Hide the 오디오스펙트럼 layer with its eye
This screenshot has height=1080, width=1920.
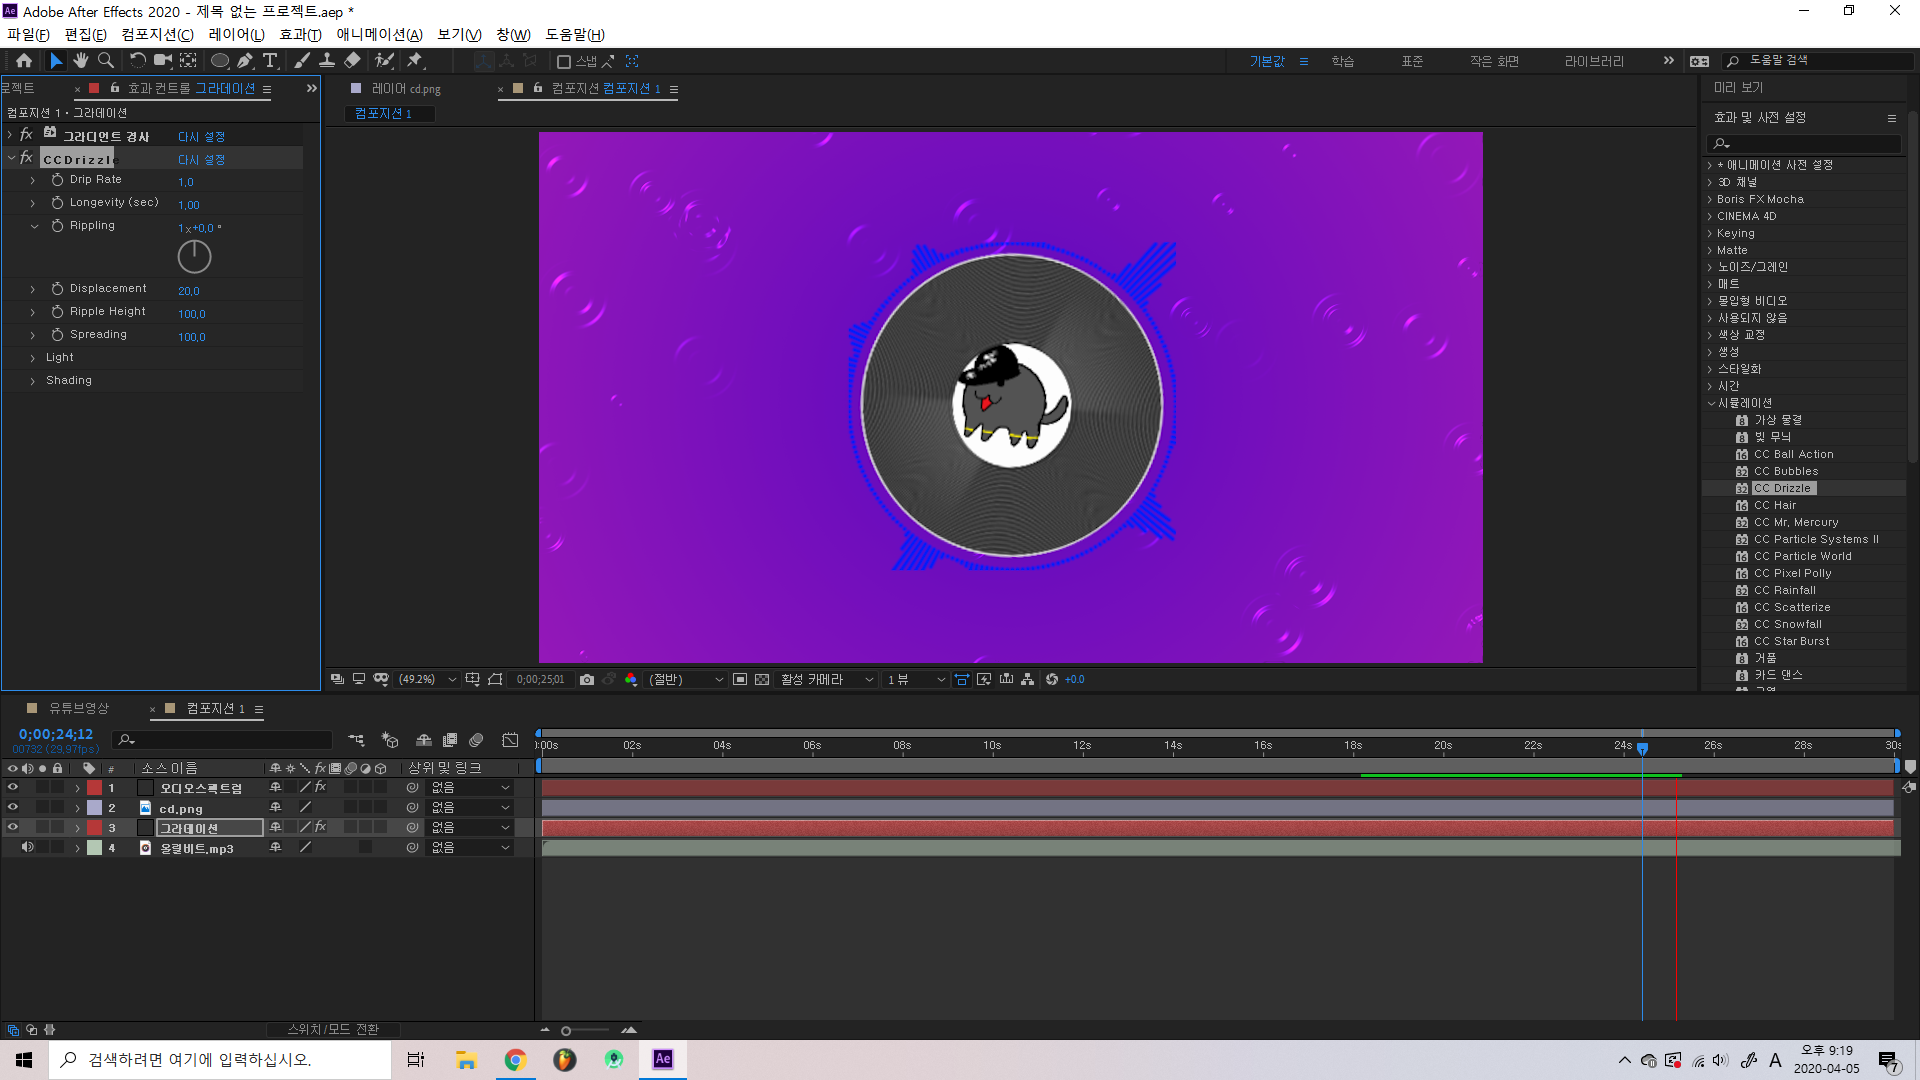[13, 788]
